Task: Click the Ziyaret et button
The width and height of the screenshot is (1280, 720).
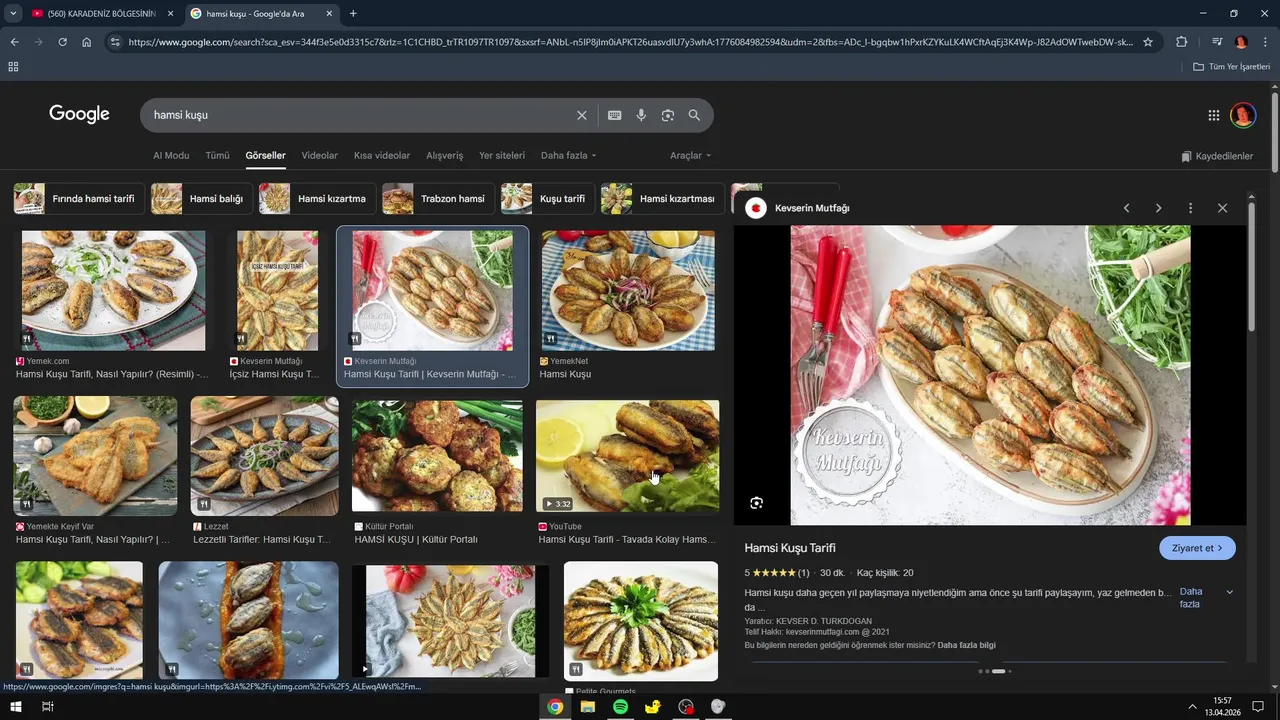Action: 1197,548
